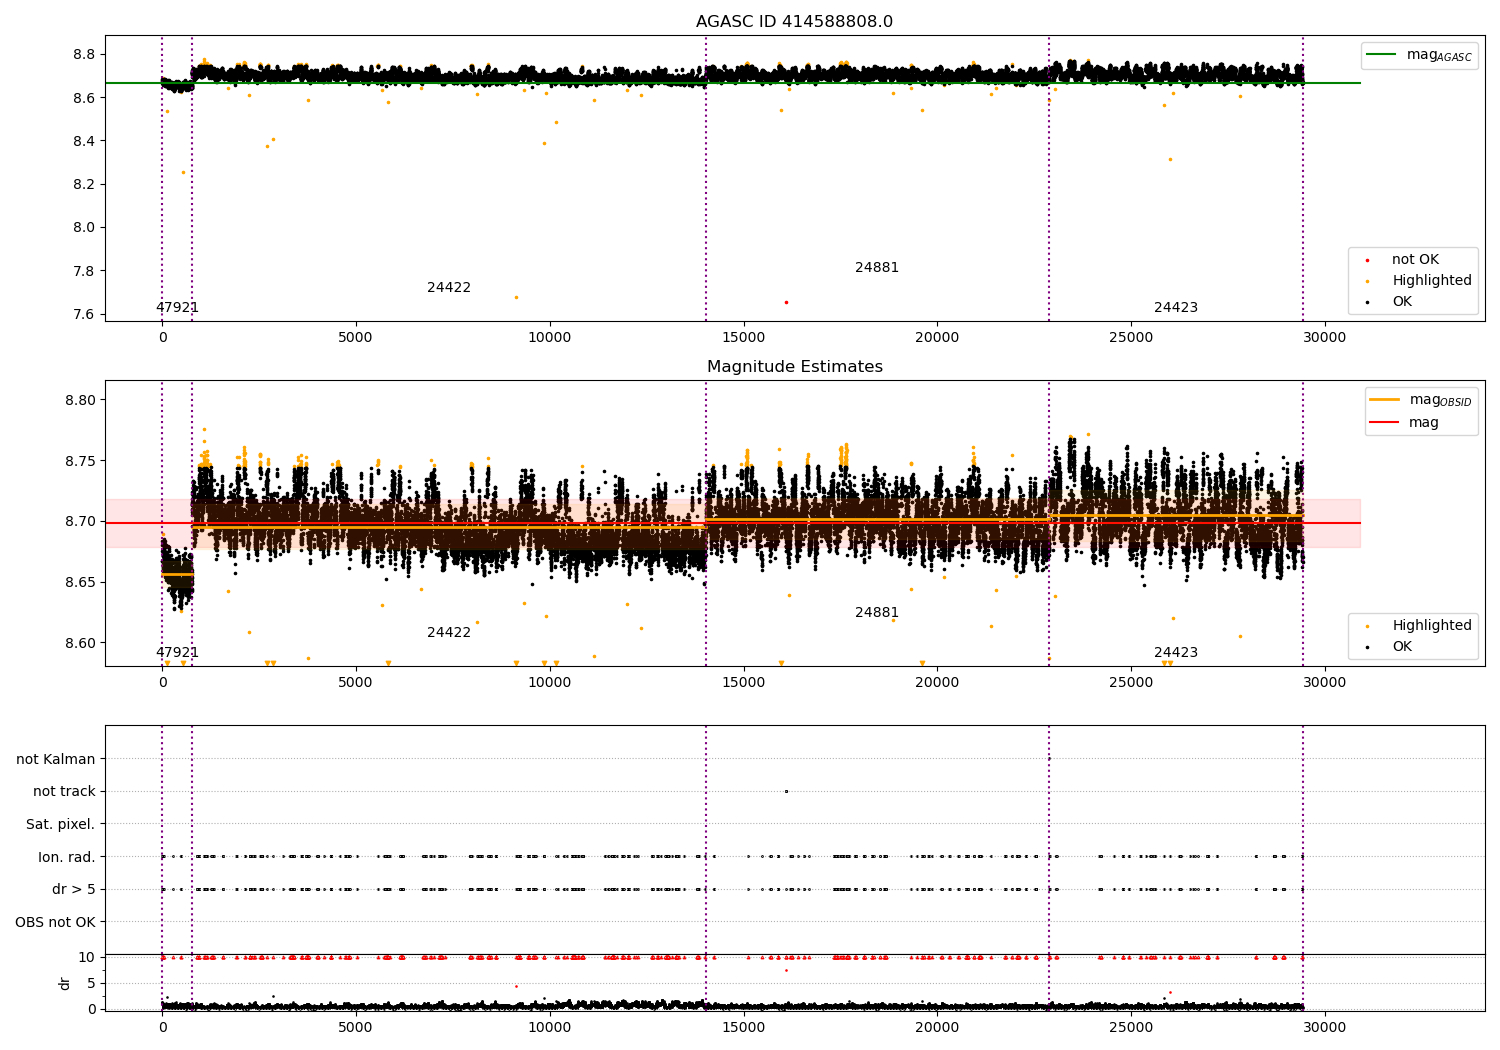Click the orange mag OBSID legend line
1500x1050 pixels.
tap(1385, 400)
